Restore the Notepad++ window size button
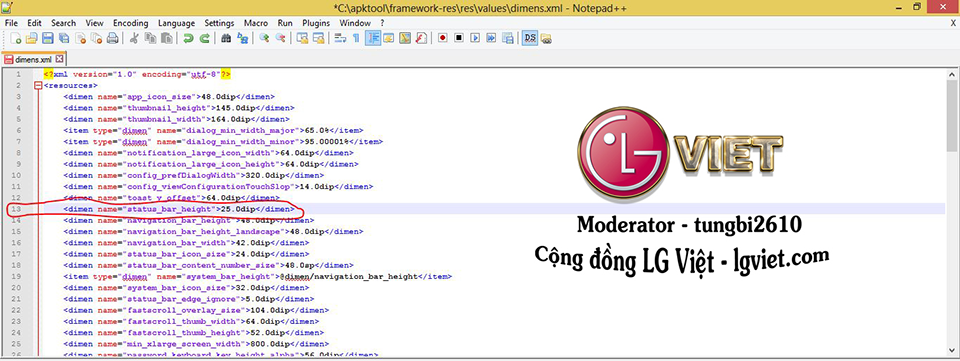The image size is (960, 361). tap(916, 7)
